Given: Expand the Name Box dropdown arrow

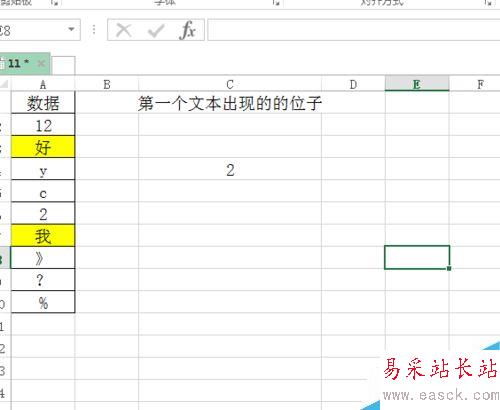Looking at the screenshot, I should [x=71, y=29].
